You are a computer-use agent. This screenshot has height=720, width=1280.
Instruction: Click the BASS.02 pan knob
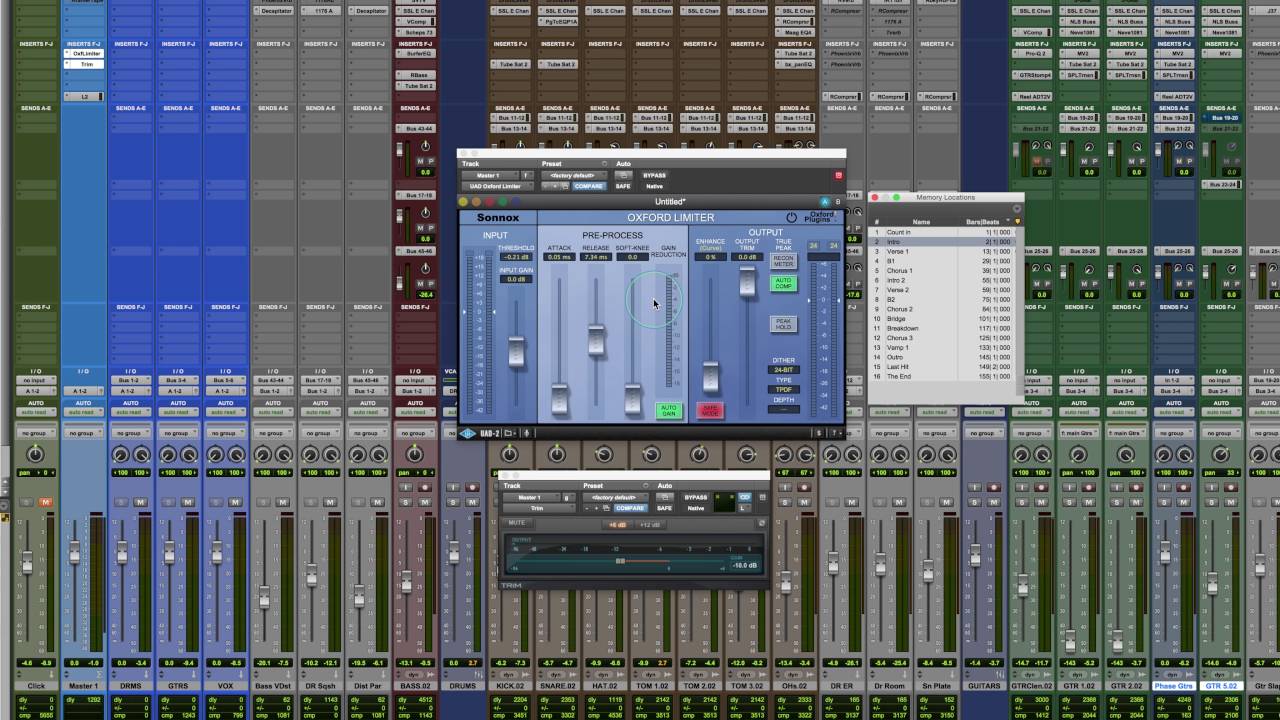(x=414, y=455)
